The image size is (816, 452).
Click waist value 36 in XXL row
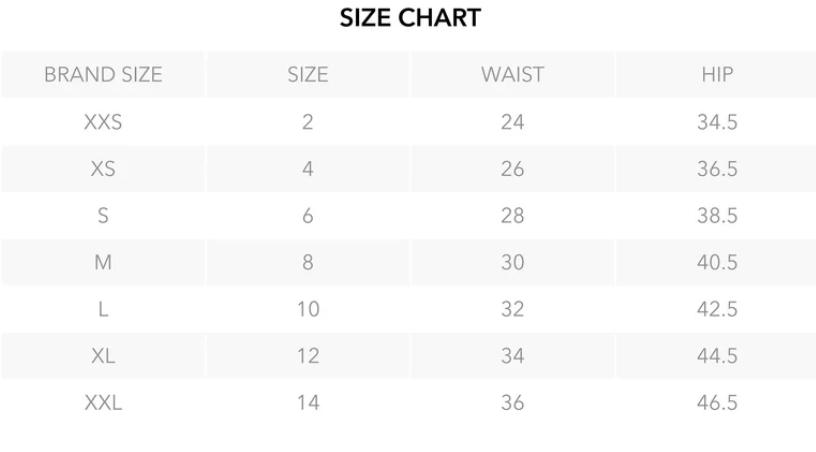pyautogui.click(x=512, y=403)
